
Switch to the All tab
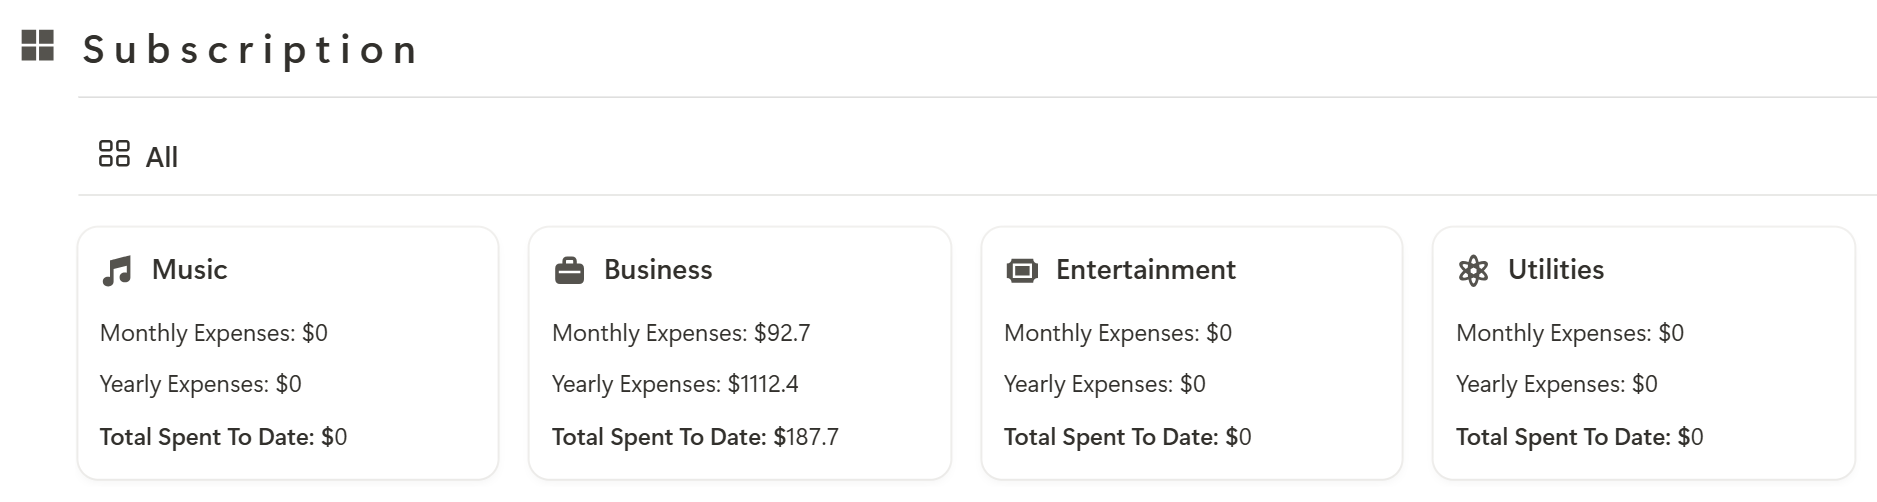tap(138, 156)
